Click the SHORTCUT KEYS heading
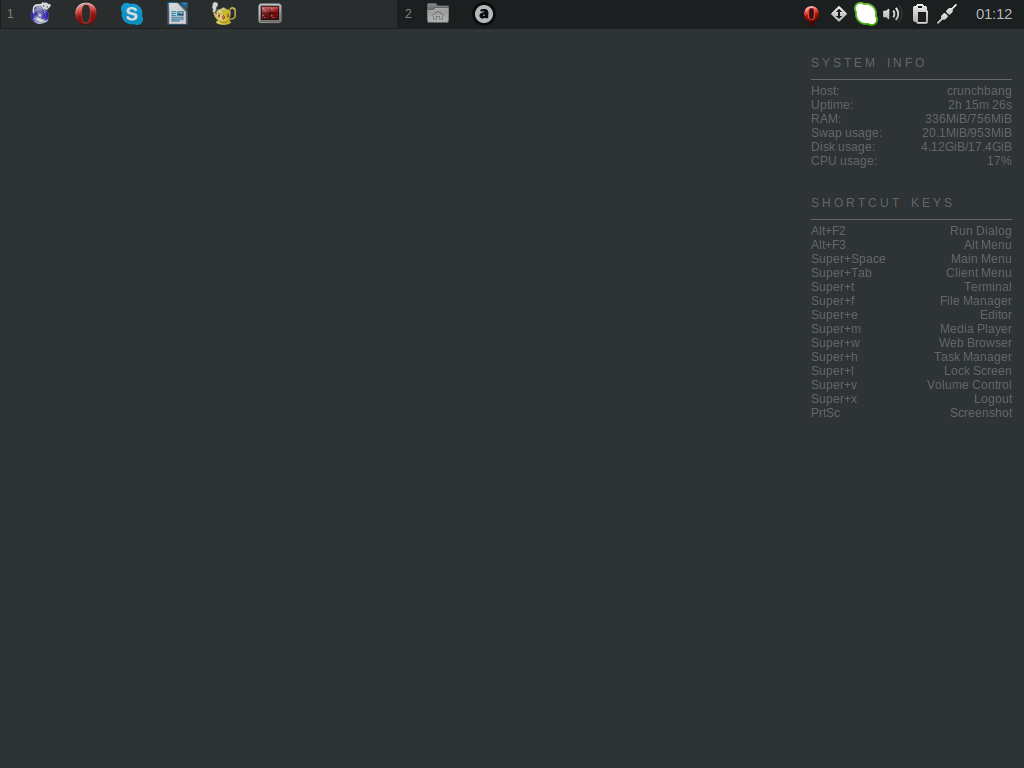The image size is (1024, 768). click(882, 202)
